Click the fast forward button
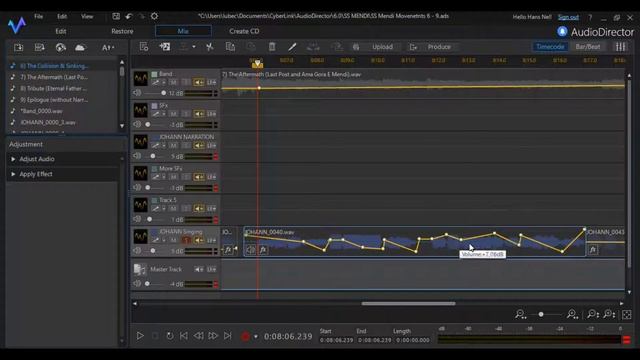The height and width of the screenshot is (360, 640). (x=213, y=336)
